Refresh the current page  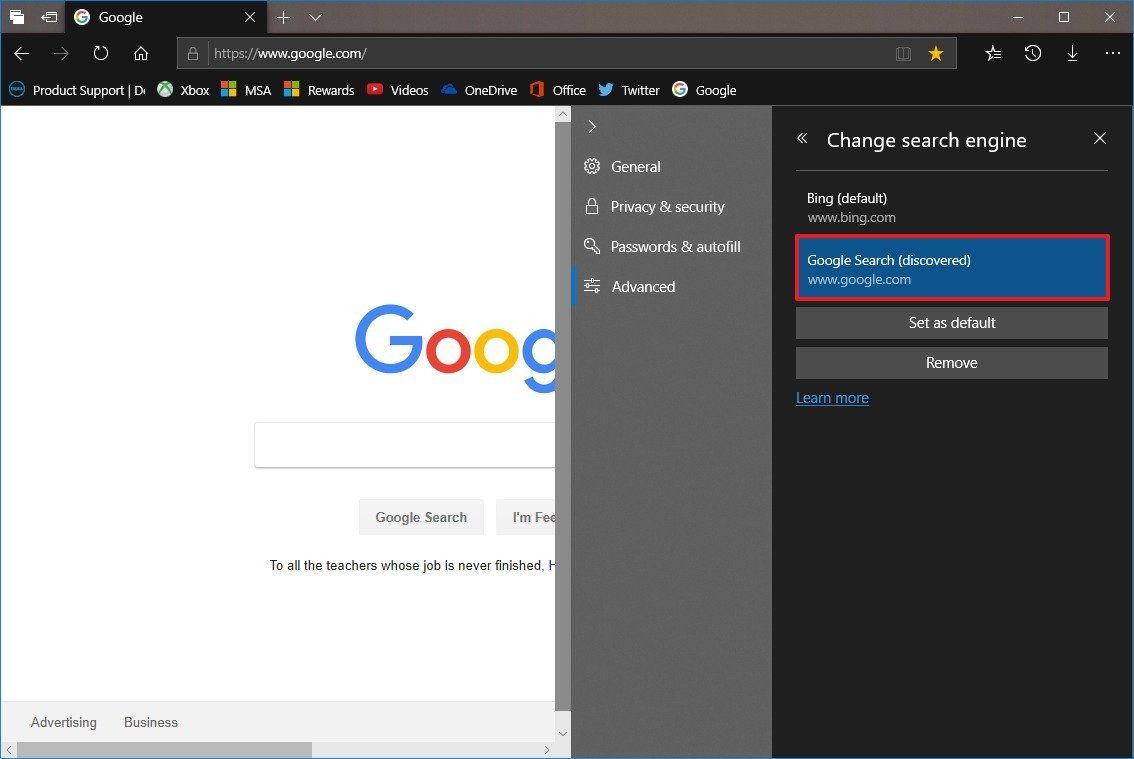click(x=100, y=53)
